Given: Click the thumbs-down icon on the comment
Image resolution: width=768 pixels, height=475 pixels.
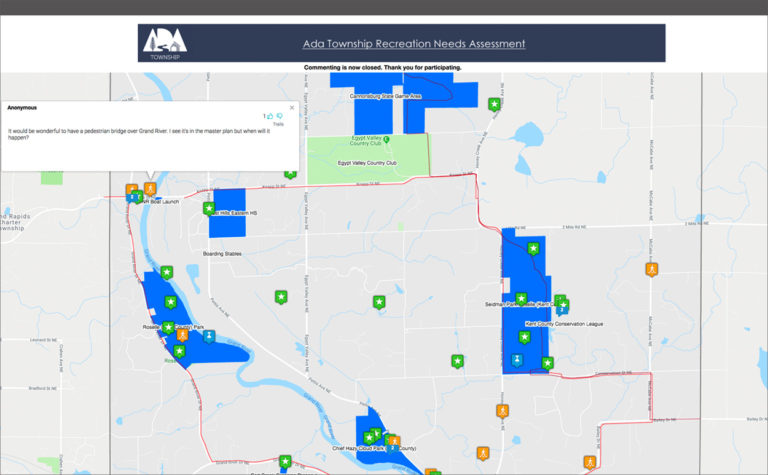Looking at the screenshot, I should tap(280, 116).
